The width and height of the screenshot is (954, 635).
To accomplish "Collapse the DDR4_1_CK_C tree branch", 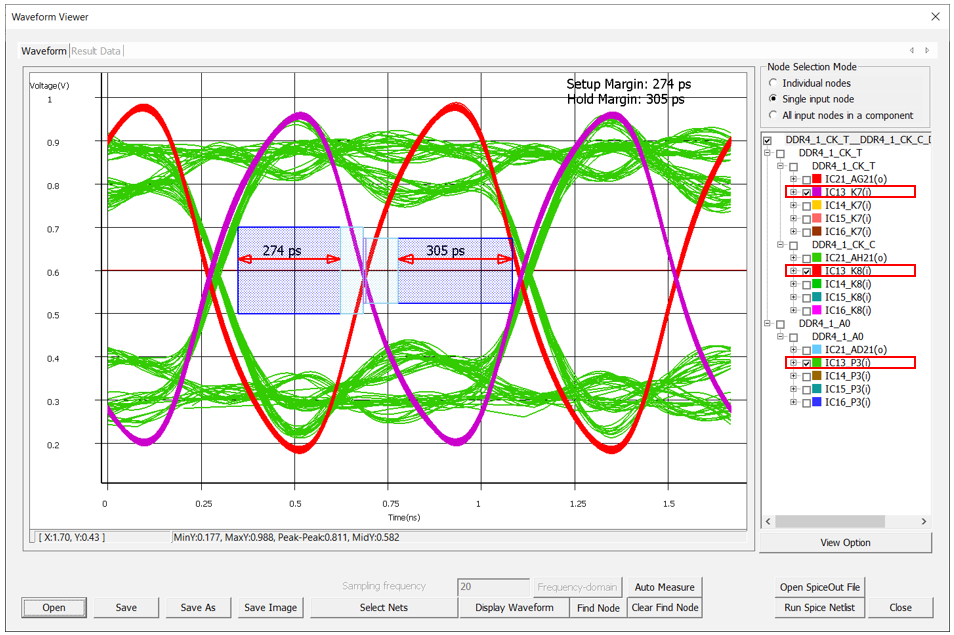I will 780,245.
